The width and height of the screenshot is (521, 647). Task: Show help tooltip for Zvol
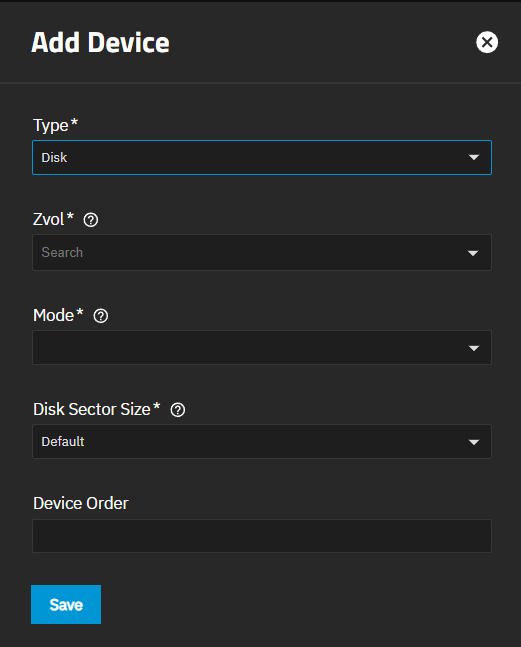[91, 220]
